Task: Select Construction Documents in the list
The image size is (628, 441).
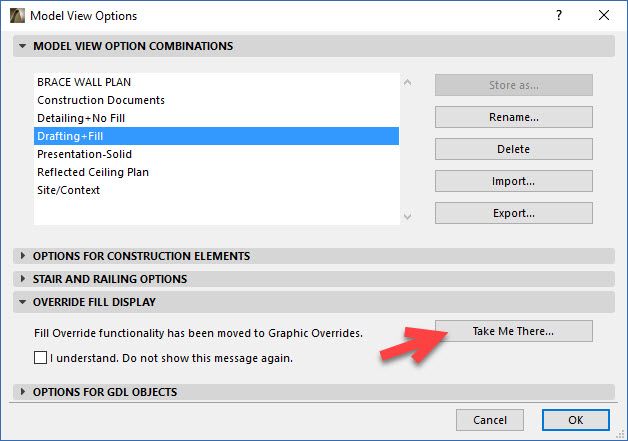Action: (101, 100)
